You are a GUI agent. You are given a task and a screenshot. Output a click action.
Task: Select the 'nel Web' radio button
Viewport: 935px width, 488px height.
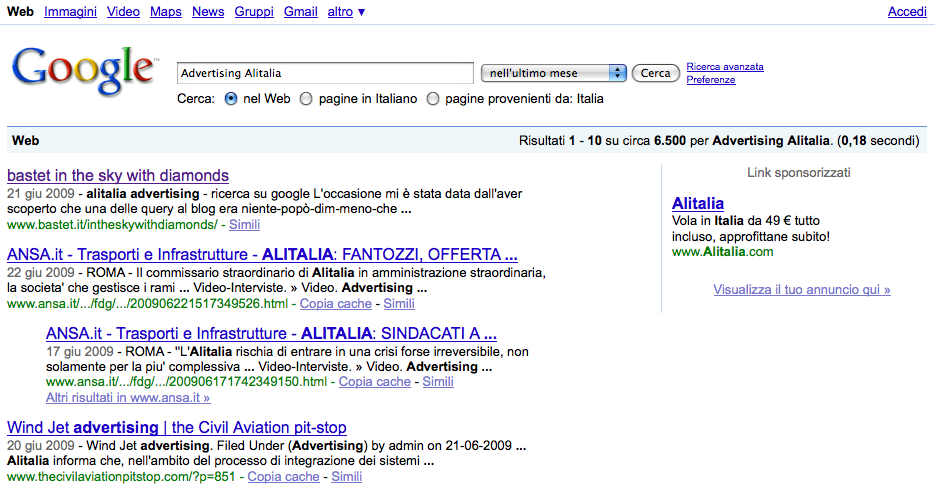tap(231, 99)
